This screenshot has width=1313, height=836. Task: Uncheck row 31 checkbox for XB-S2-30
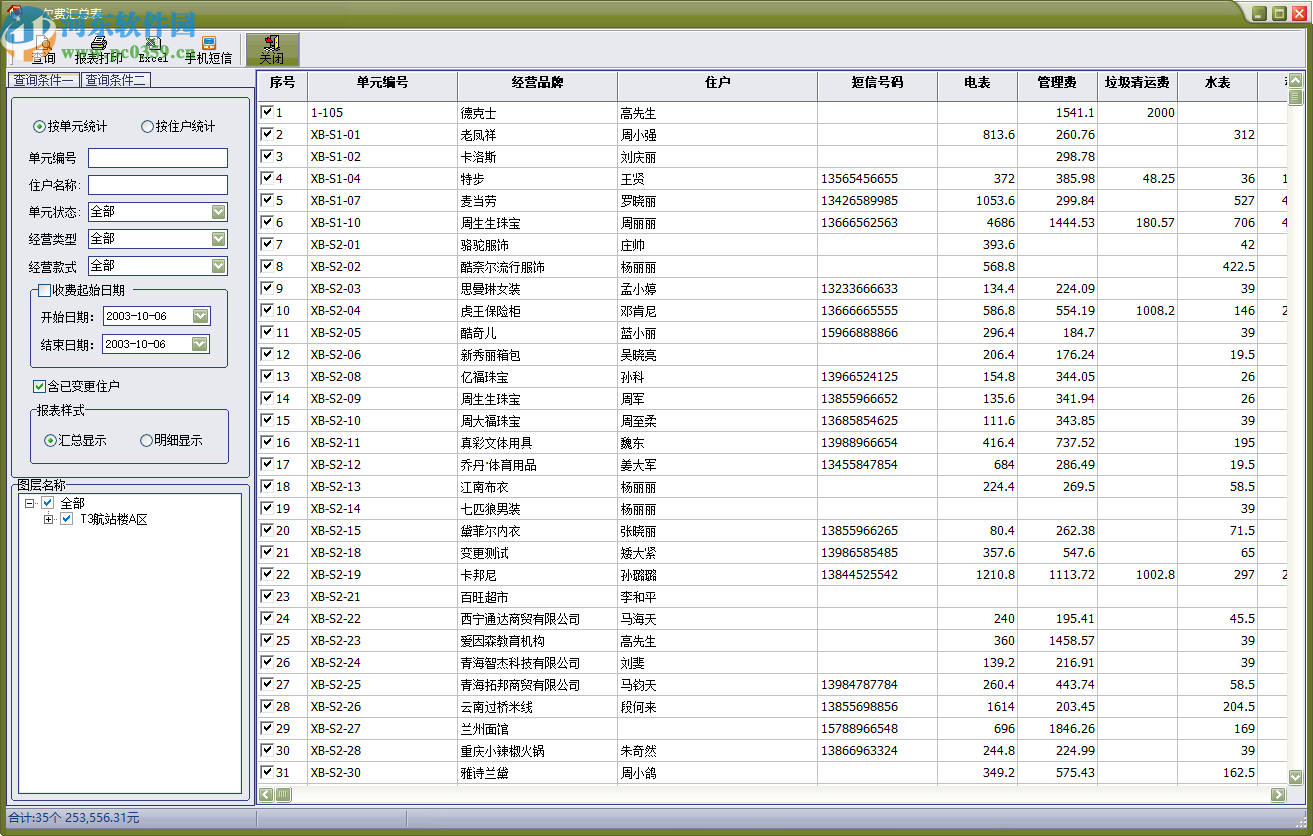tap(267, 772)
